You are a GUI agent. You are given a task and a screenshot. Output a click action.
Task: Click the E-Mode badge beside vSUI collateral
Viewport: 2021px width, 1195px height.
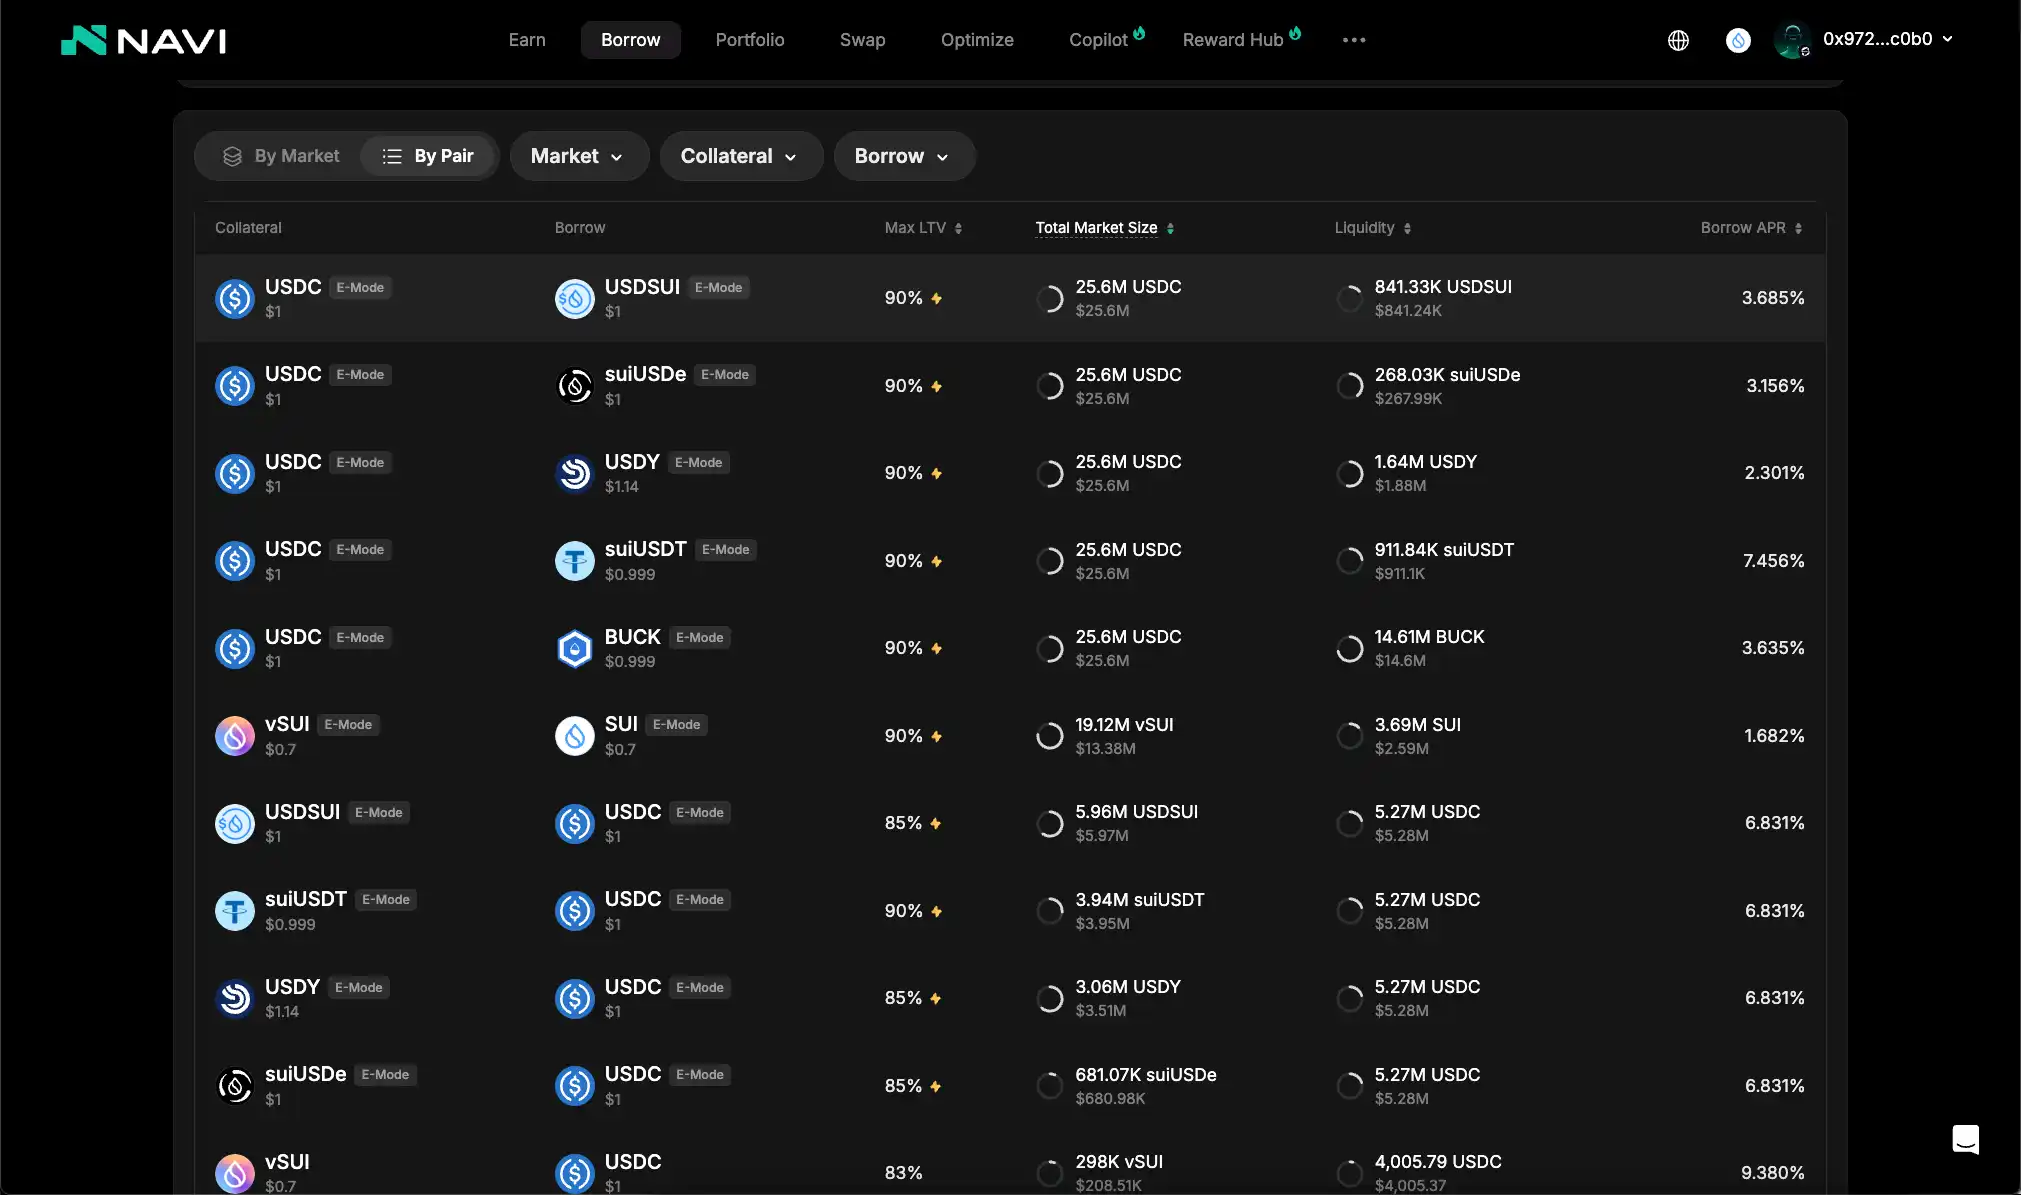coord(348,725)
